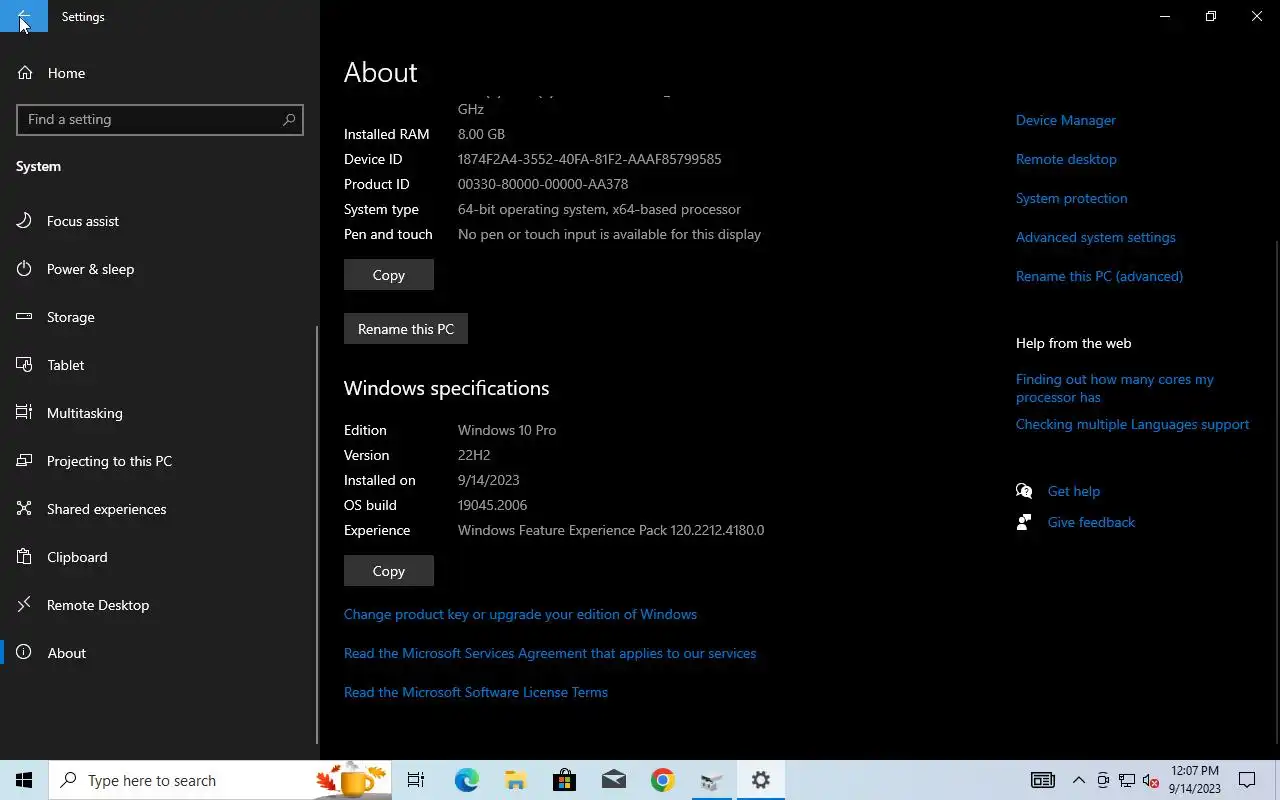
Task: Open the Remote desktop related link
Action: [1066, 159]
